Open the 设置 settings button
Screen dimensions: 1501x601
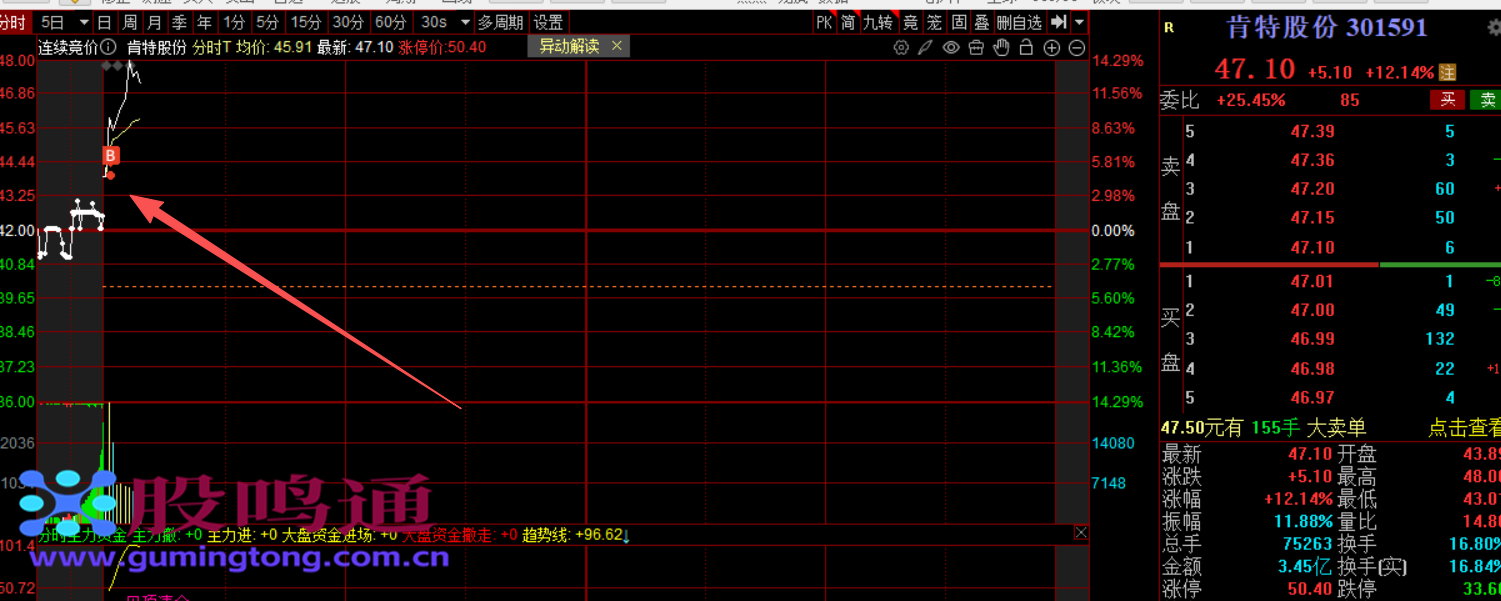(548, 22)
